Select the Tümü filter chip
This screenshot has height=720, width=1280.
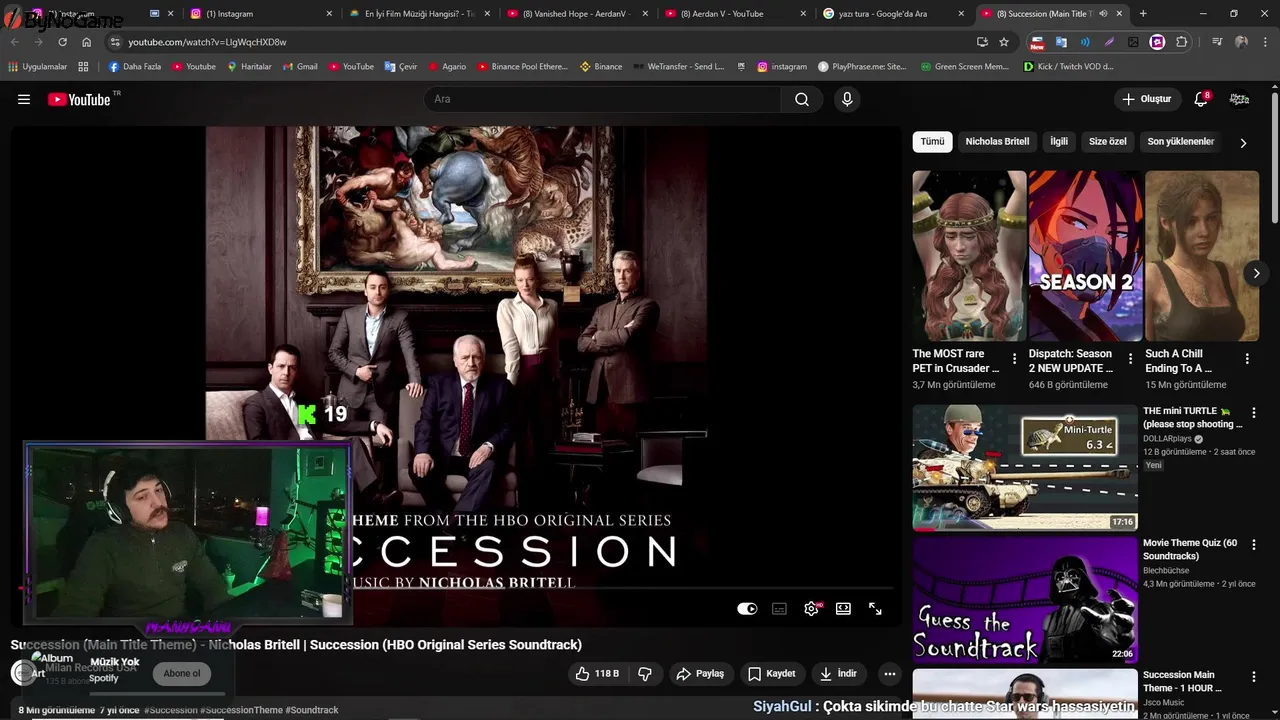pyautogui.click(x=932, y=142)
